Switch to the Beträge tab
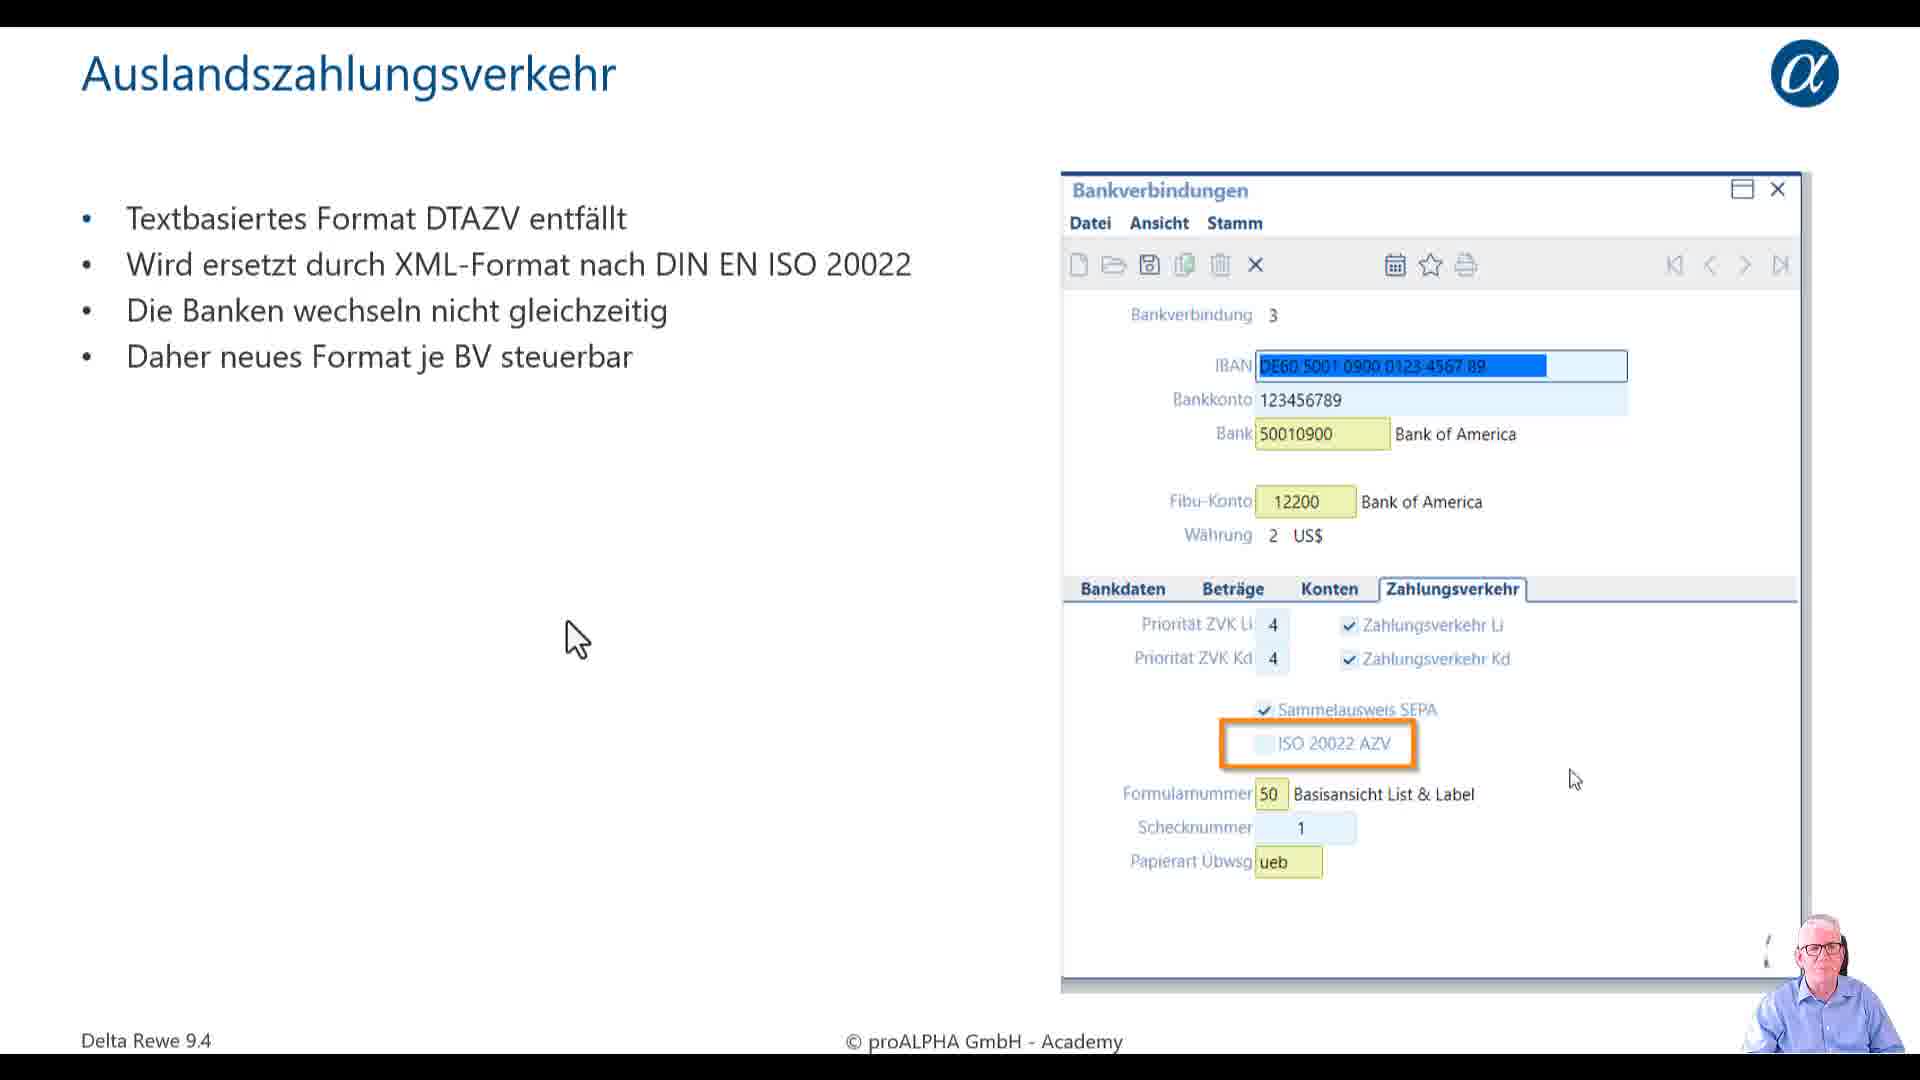The width and height of the screenshot is (1920, 1080). (1232, 588)
